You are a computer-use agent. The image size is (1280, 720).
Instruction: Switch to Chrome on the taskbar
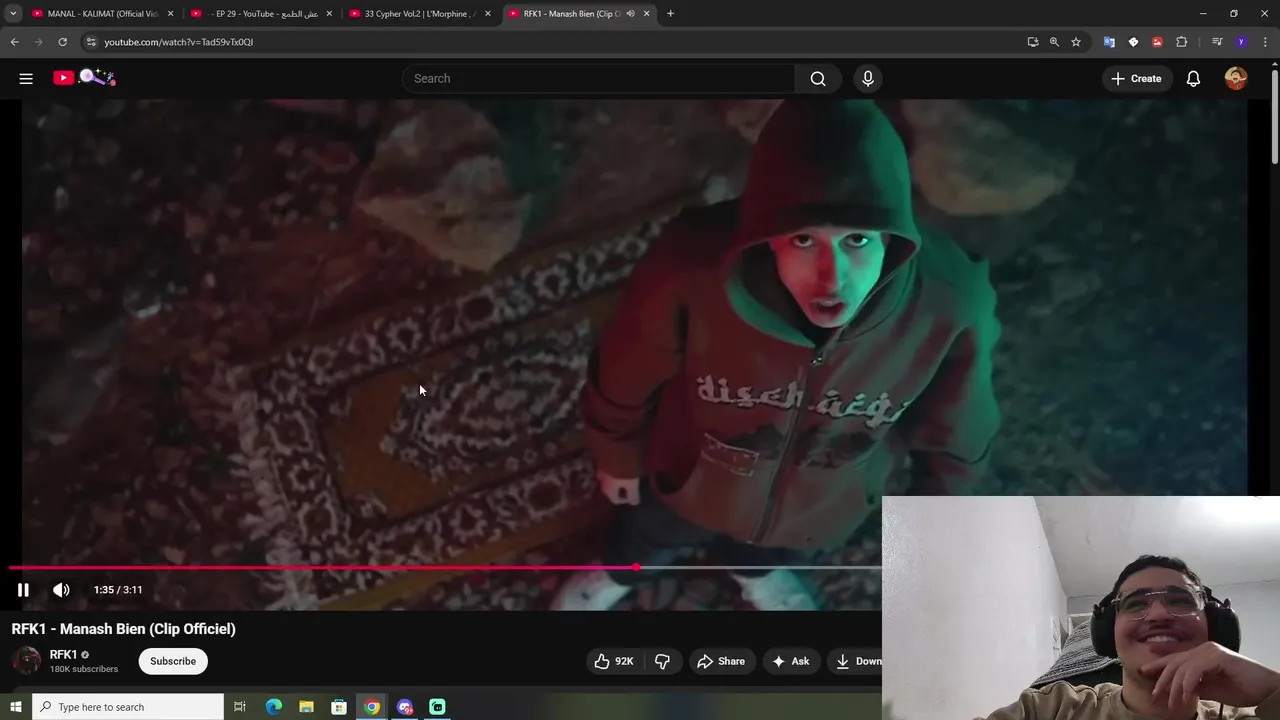pos(372,707)
